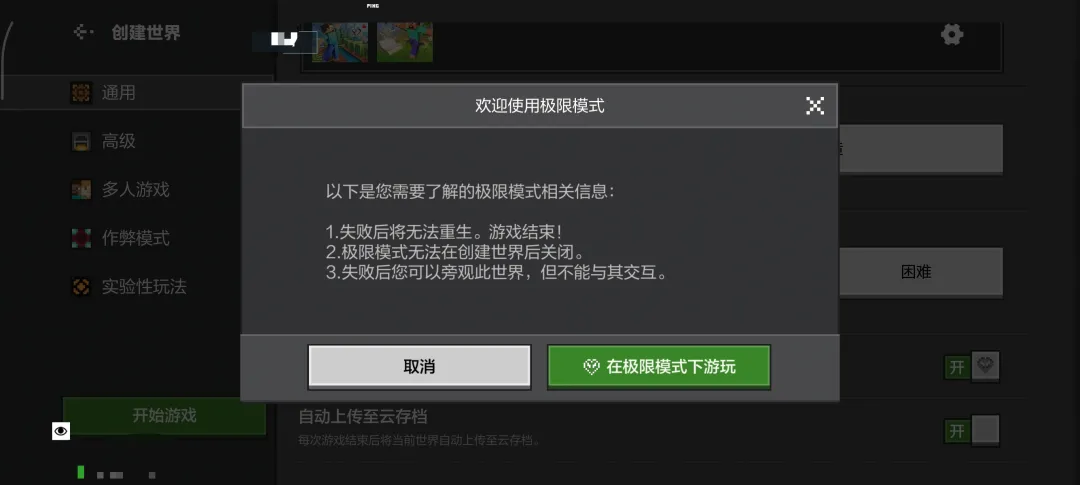Toggle the hardcore mode heart switch

(971, 367)
